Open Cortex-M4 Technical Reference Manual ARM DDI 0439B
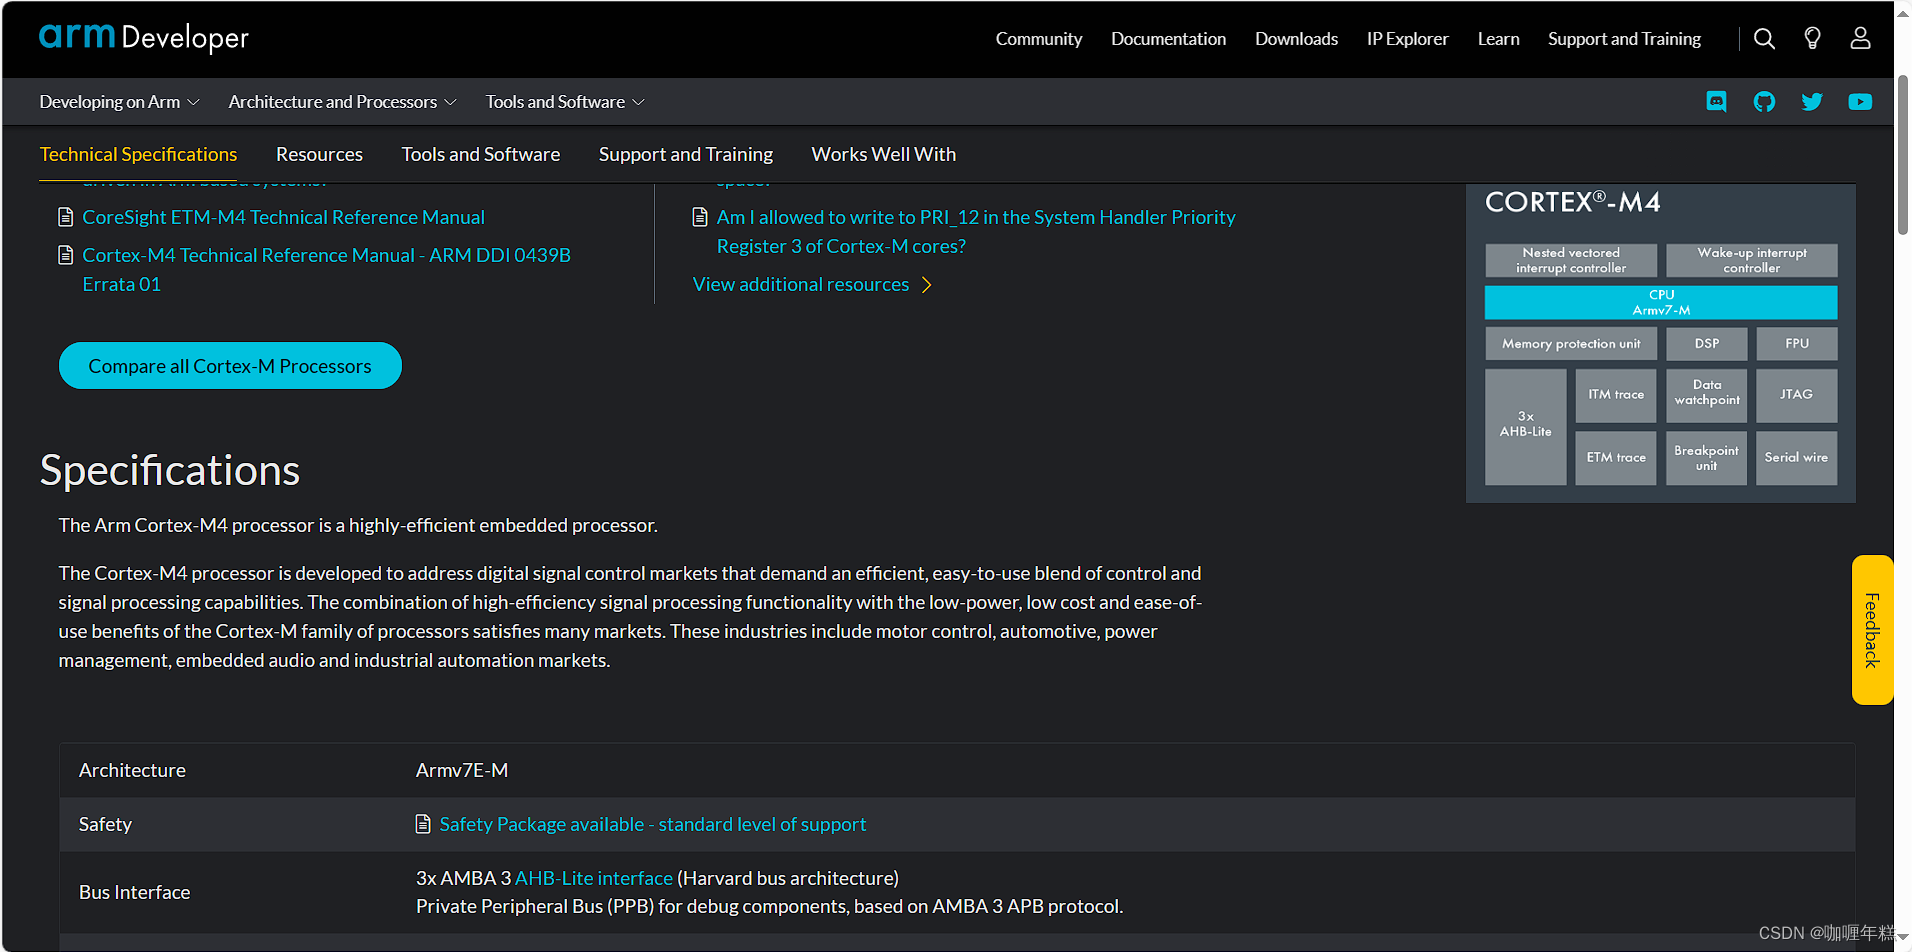Image resolution: width=1912 pixels, height=952 pixels. 326,269
